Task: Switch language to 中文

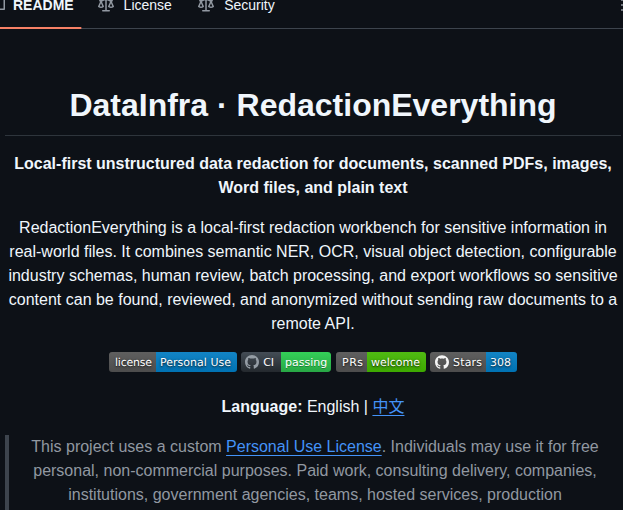Action: [388, 406]
